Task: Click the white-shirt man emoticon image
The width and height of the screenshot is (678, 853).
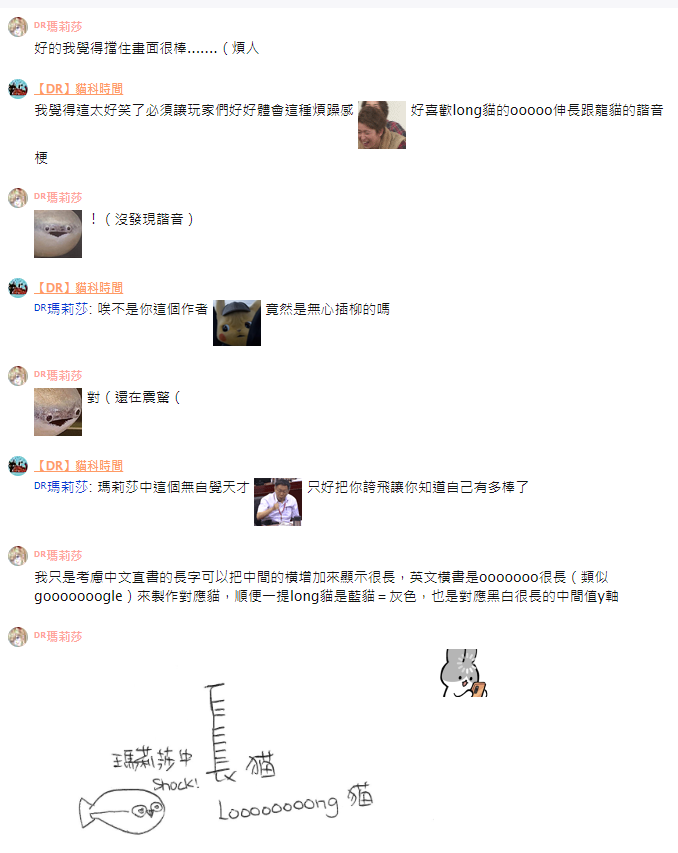Action: [278, 502]
